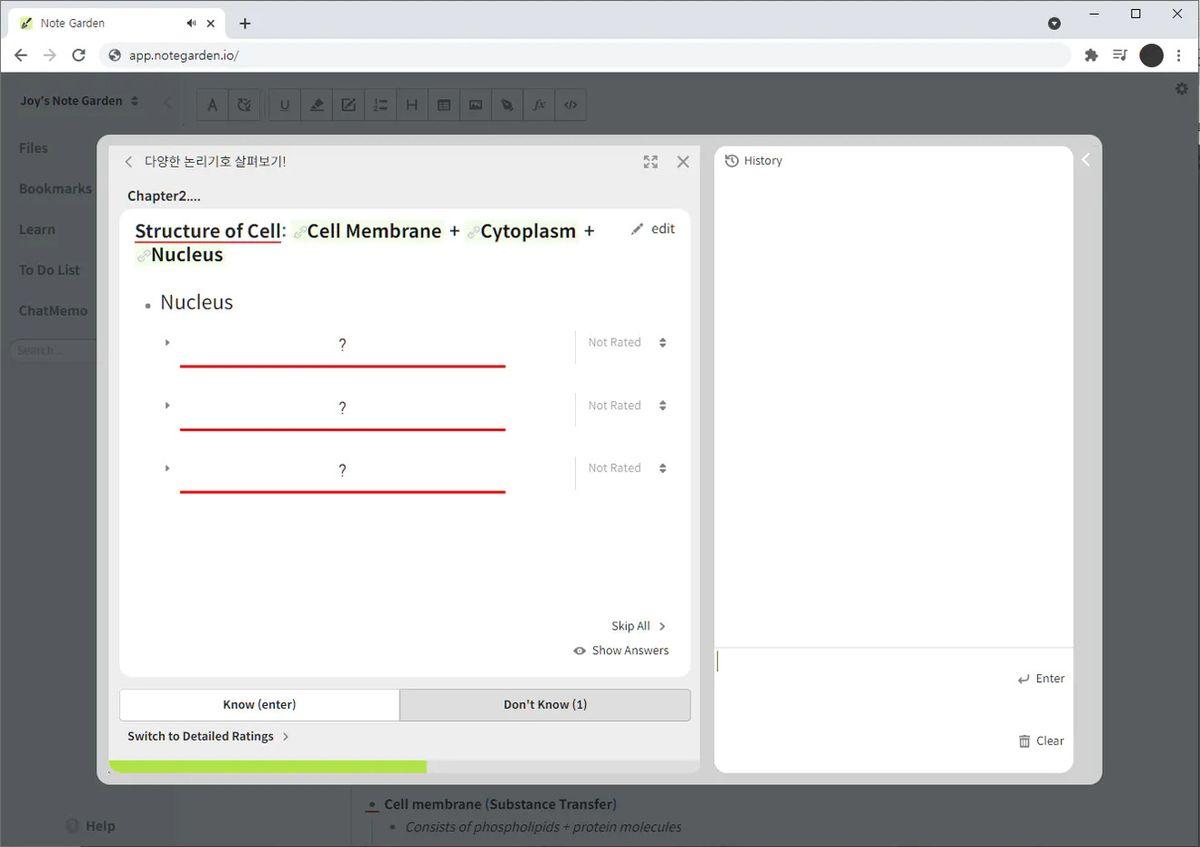This screenshot has width=1200, height=847.
Task: Click the edit note pencil-square icon
Action: click(x=348, y=104)
